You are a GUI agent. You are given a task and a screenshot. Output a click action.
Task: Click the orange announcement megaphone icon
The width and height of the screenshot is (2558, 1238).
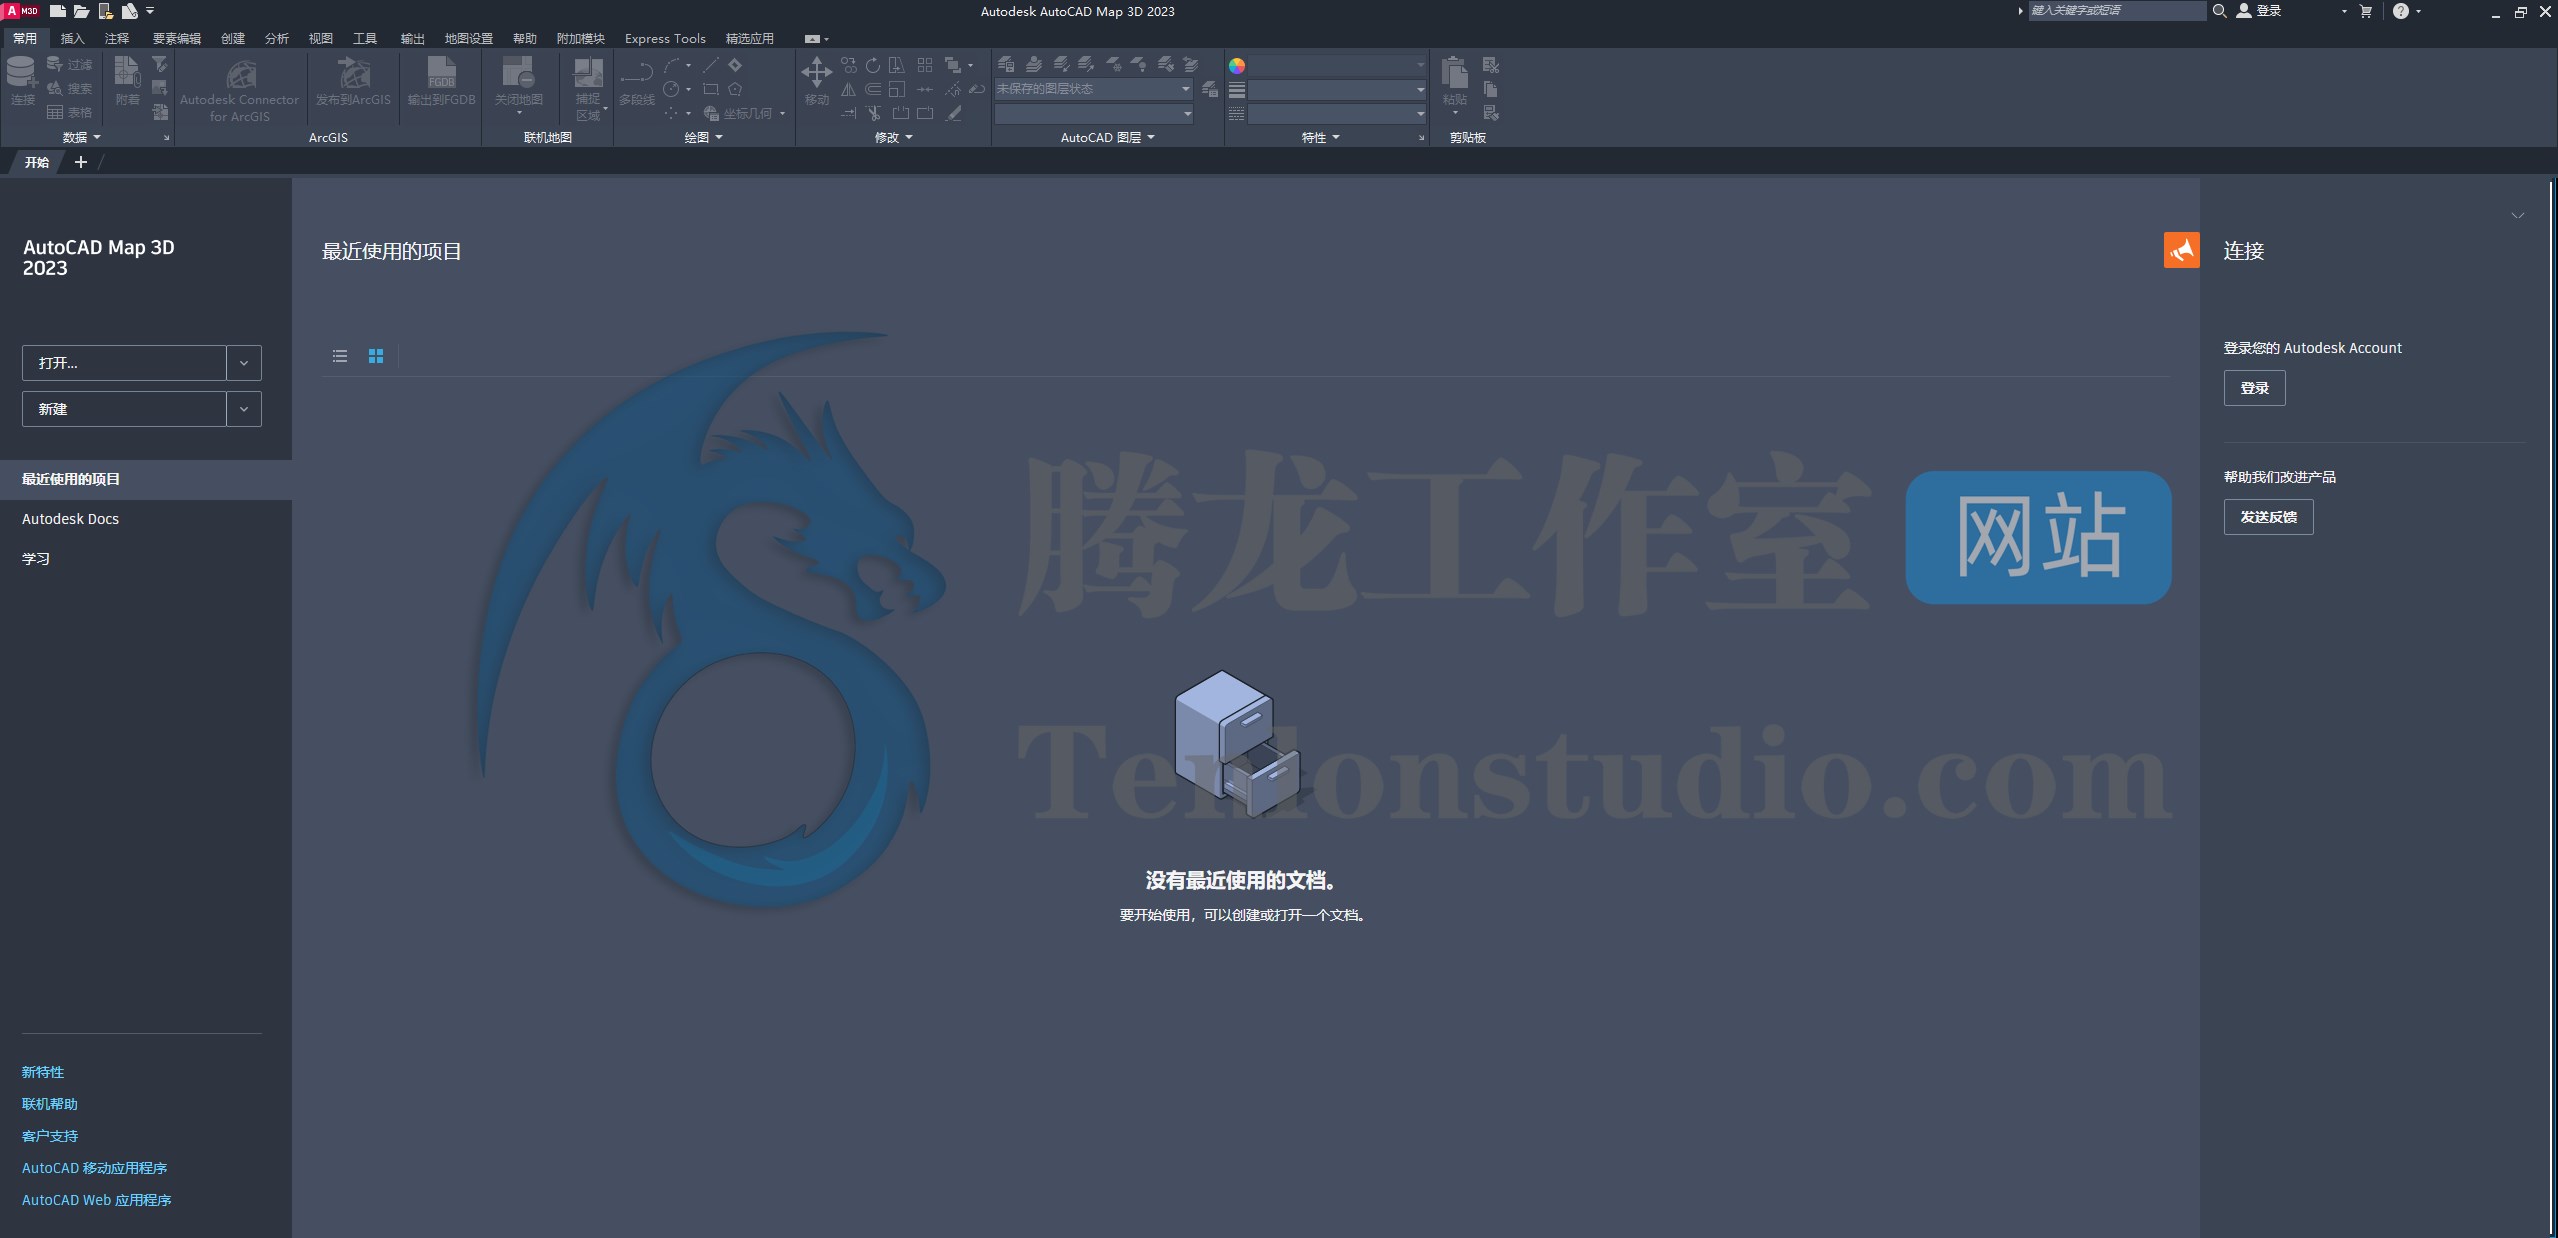coord(2181,250)
